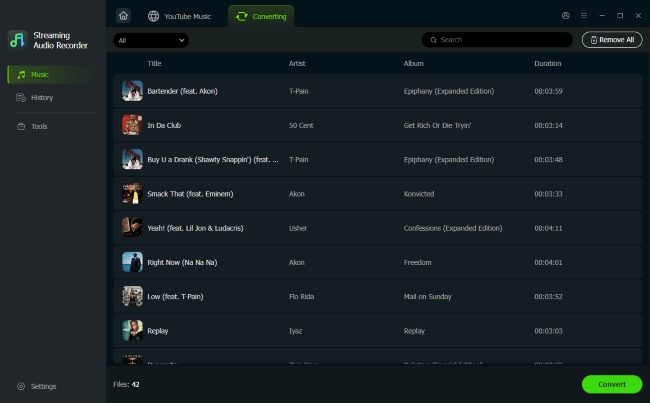Click the green Convert button
Viewport: 650px width, 403px height.
tap(612, 384)
